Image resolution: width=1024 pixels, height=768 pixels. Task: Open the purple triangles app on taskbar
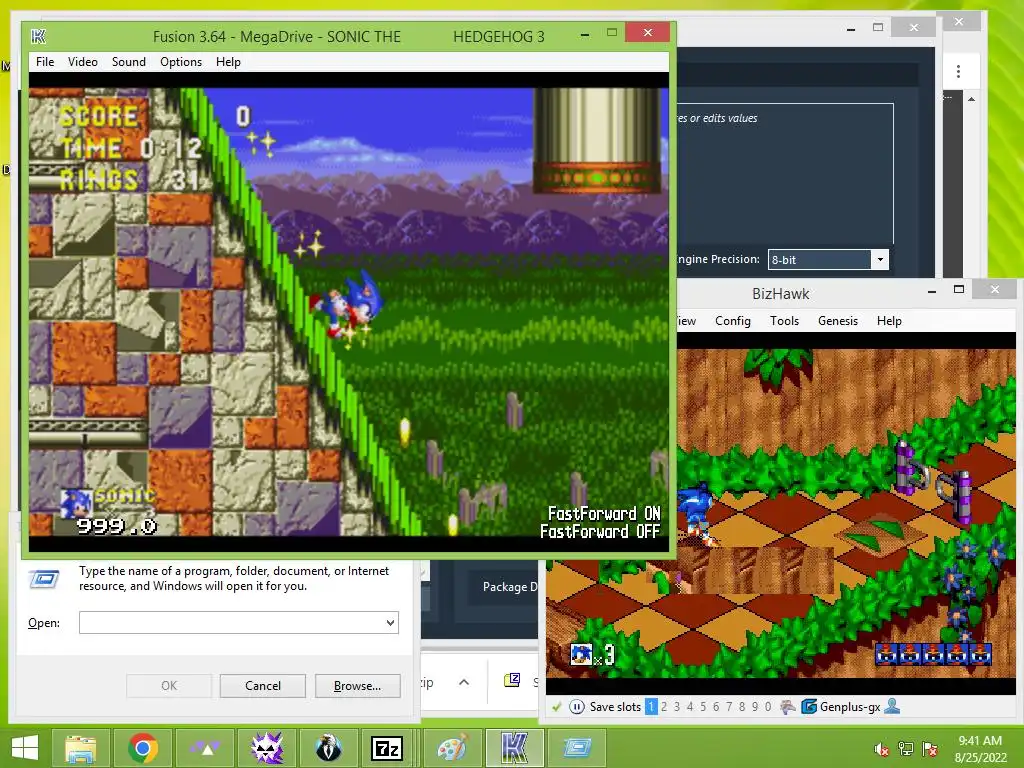point(205,748)
